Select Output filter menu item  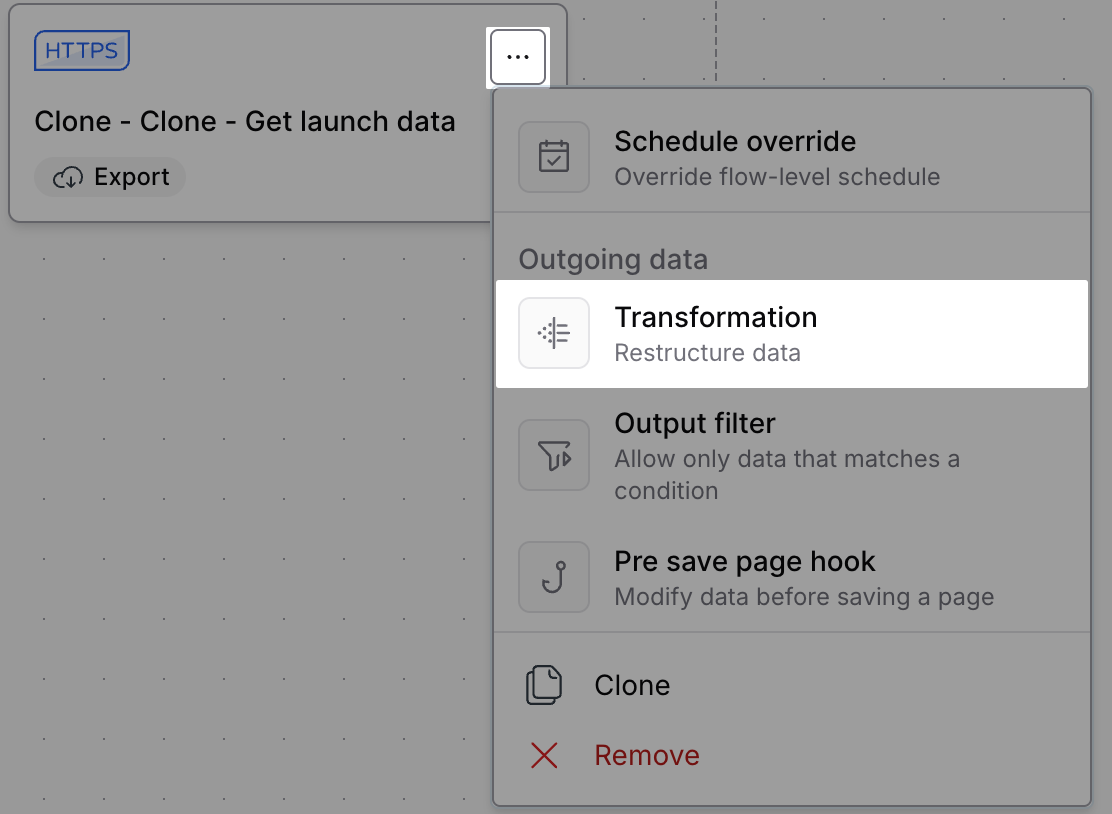[791, 456]
